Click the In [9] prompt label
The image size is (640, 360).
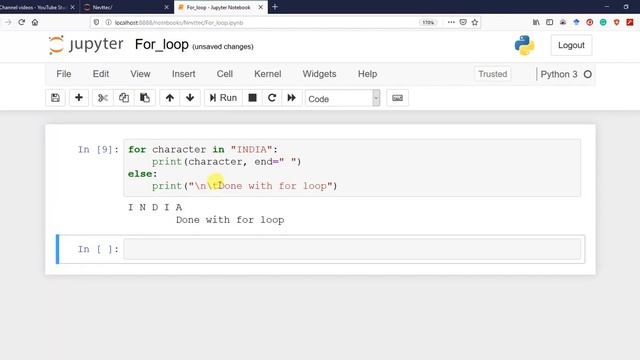98,150
